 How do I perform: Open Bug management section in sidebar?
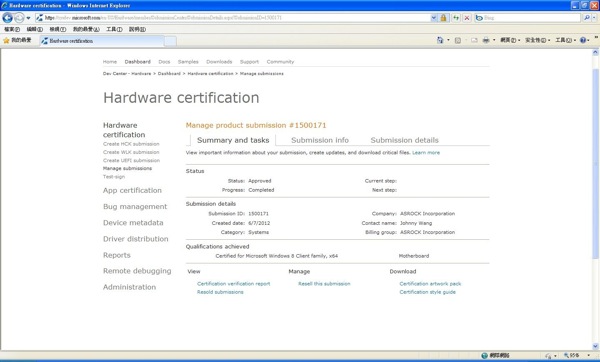(x=135, y=206)
